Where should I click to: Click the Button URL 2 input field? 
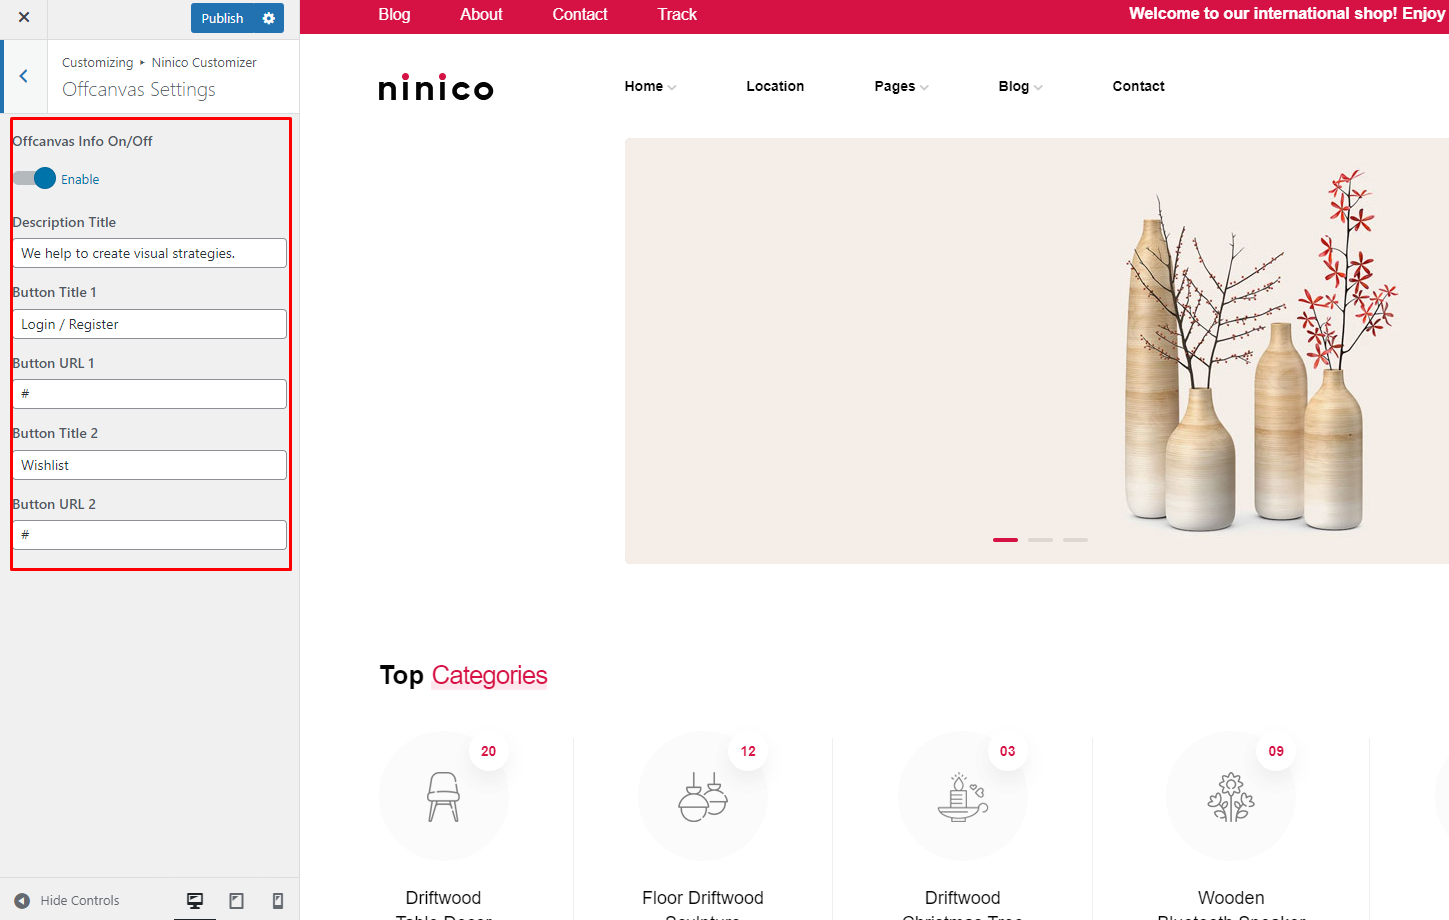(150, 535)
